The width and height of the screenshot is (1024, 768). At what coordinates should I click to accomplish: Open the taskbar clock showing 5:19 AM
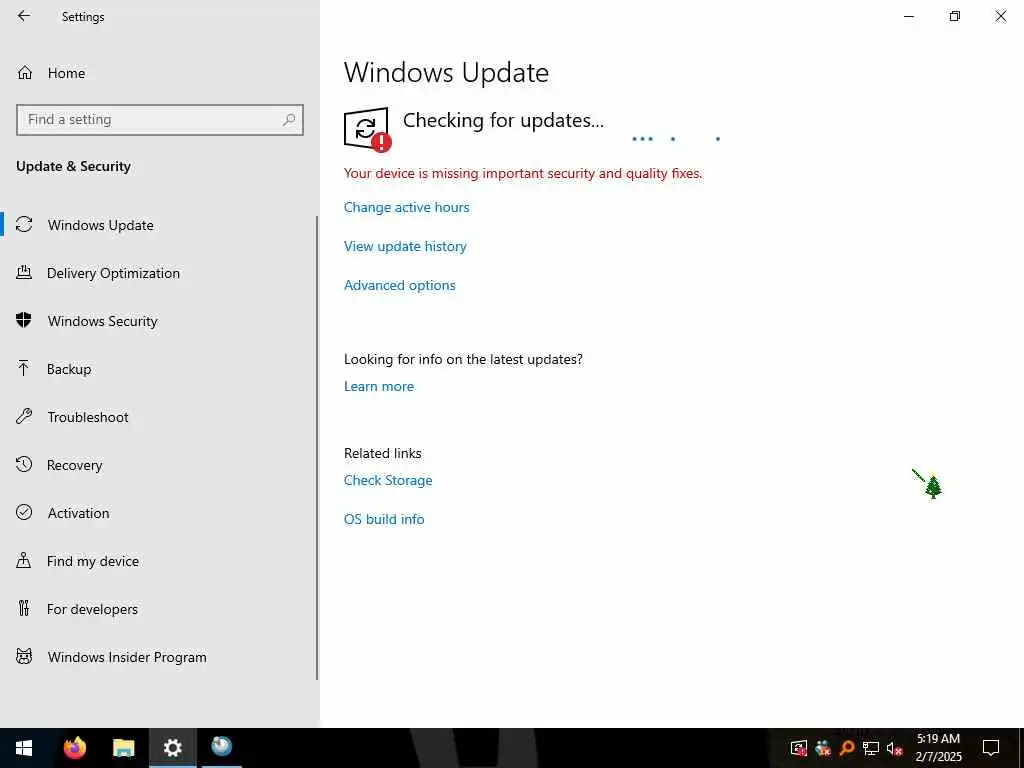[938, 748]
